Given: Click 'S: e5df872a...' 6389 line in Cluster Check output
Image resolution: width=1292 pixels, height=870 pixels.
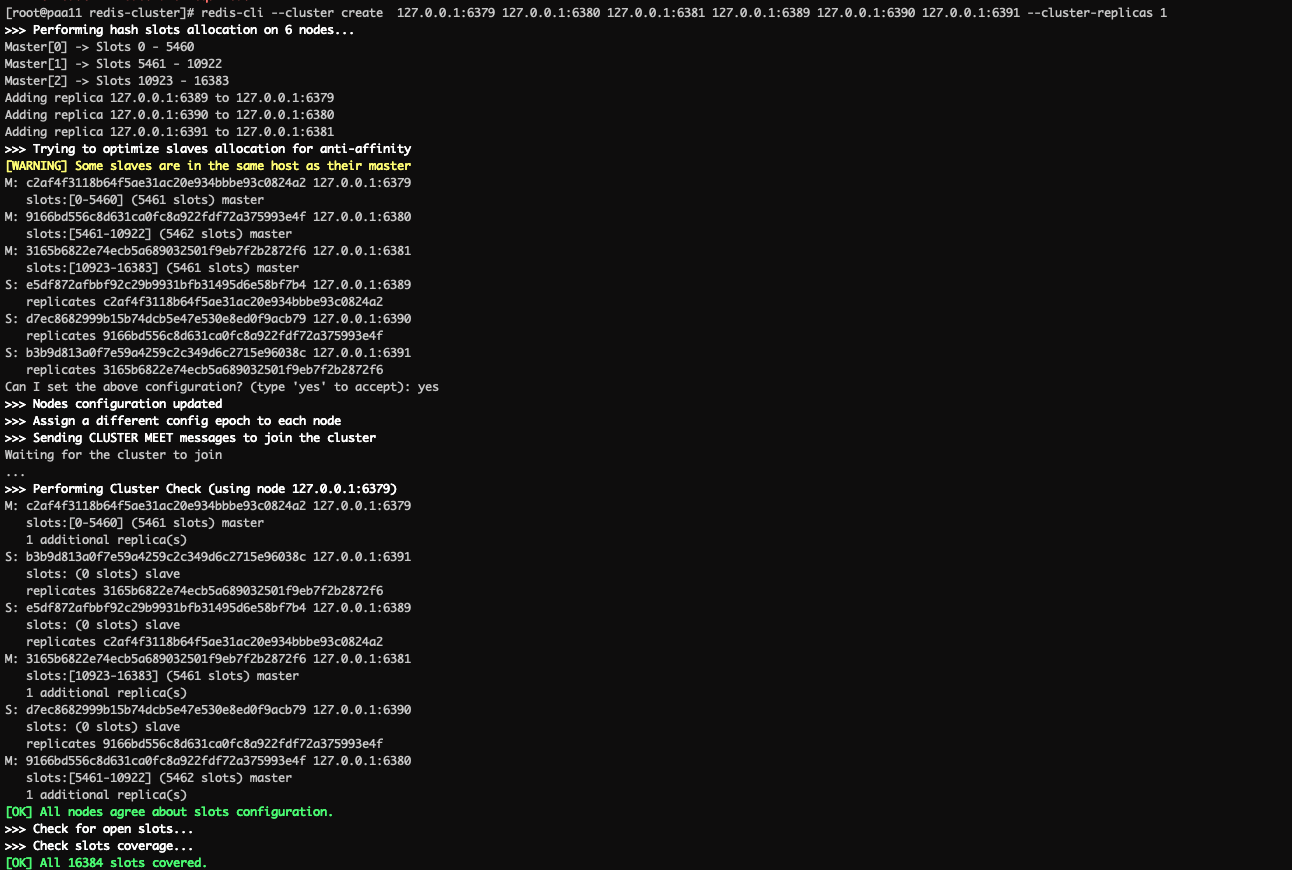Looking at the screenshot, I should [208, 608].
